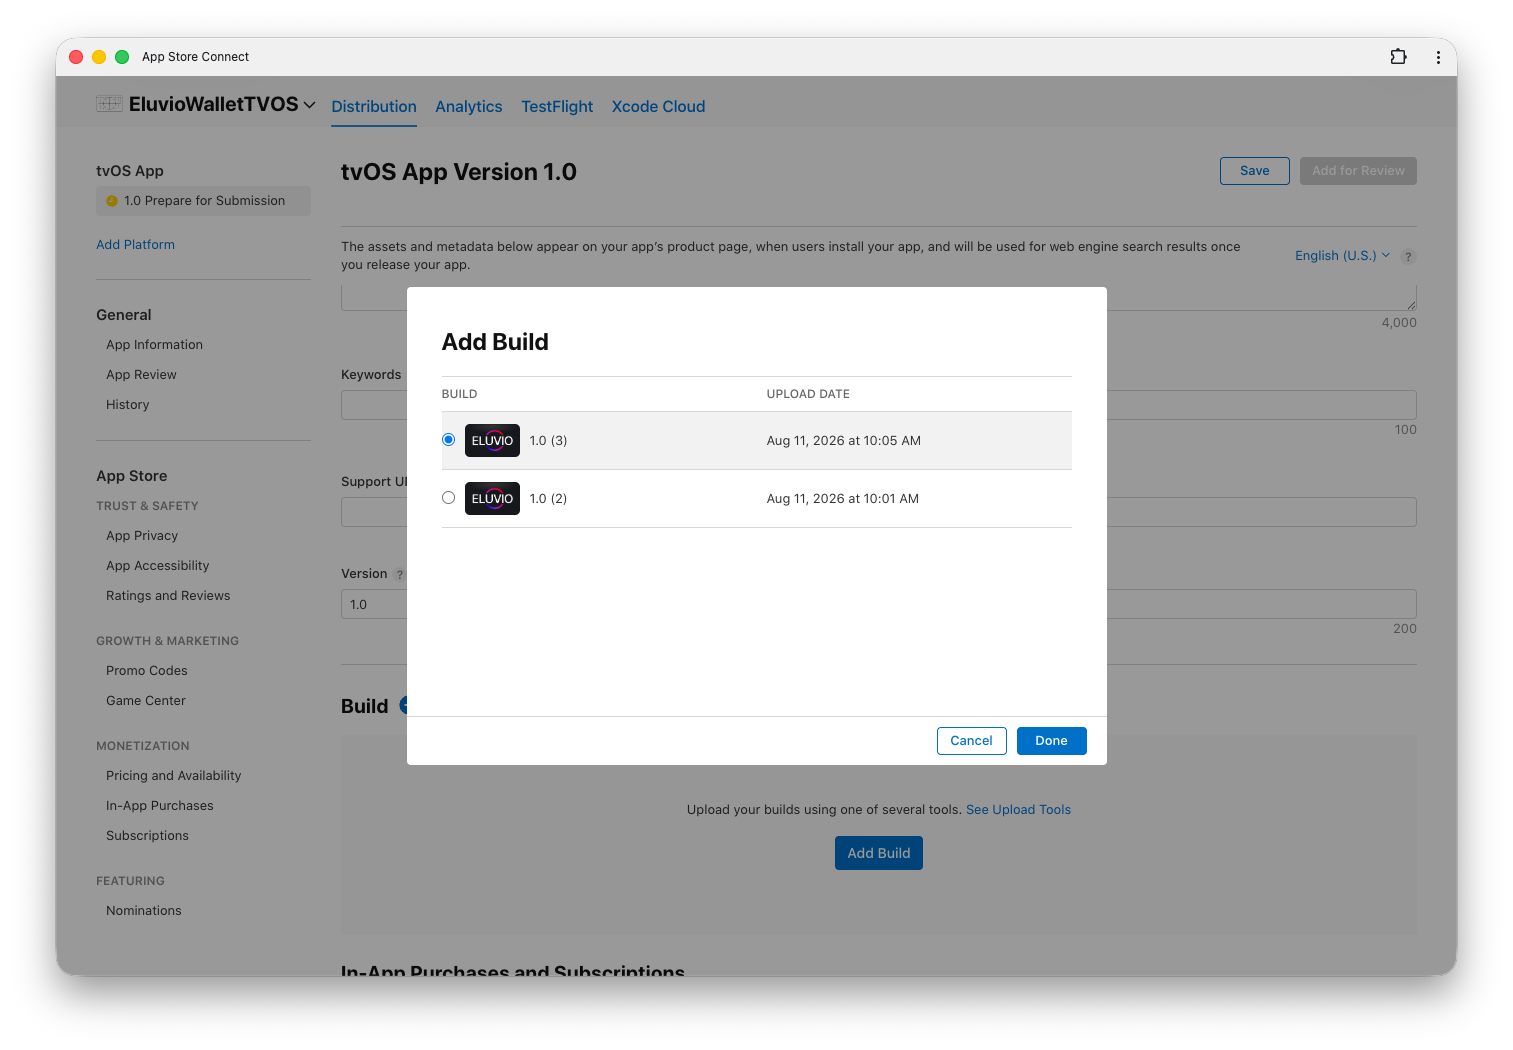The height and width of the screenshot is (1050, 1513).
Task: Open the English (U.S.) language dropdown
Action: (x=1342, y=256)
